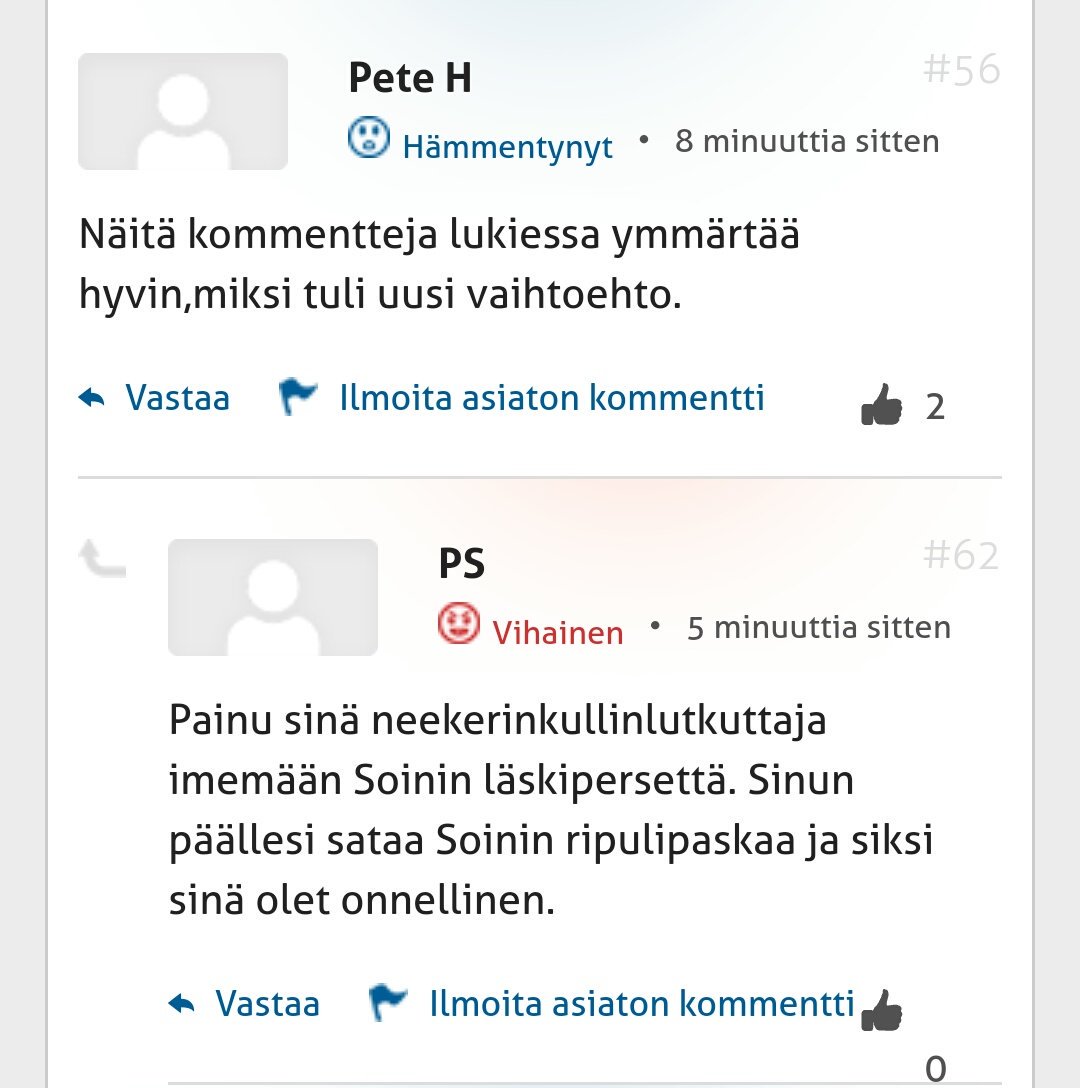The image size is (1080, 1088).
Task: Click the username Pete H
Action: click(x=410, y=77)
